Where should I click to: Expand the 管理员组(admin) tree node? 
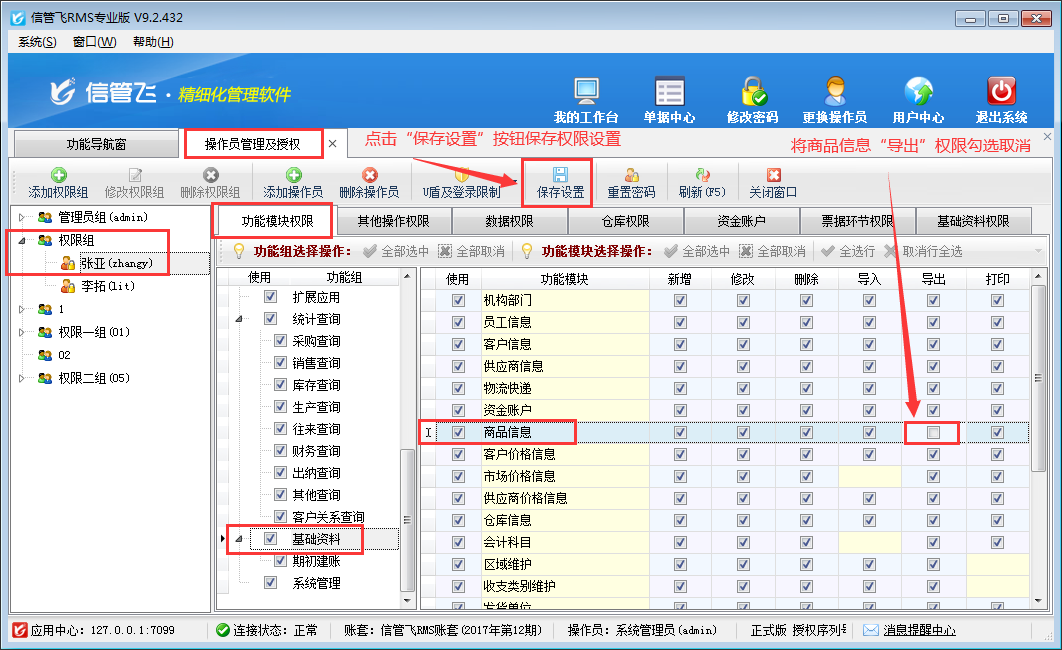click(x=23, y=217)
